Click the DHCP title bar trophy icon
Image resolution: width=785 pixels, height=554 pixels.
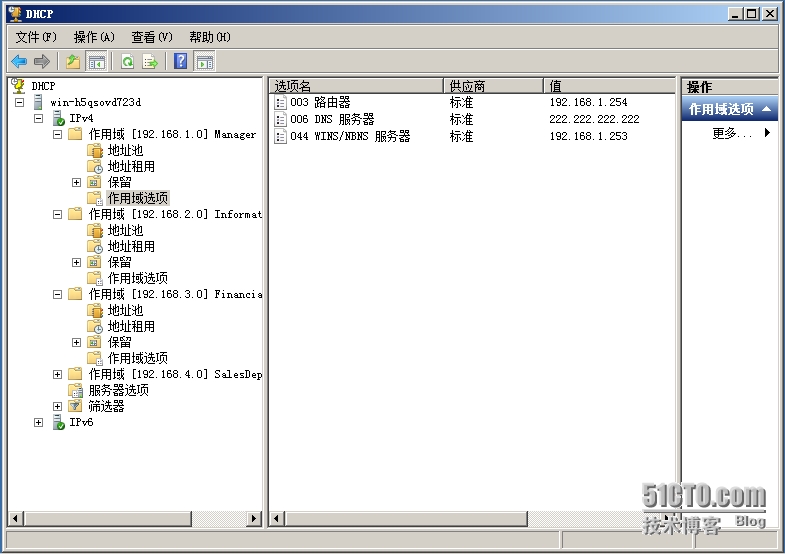[x=16, y=14]
